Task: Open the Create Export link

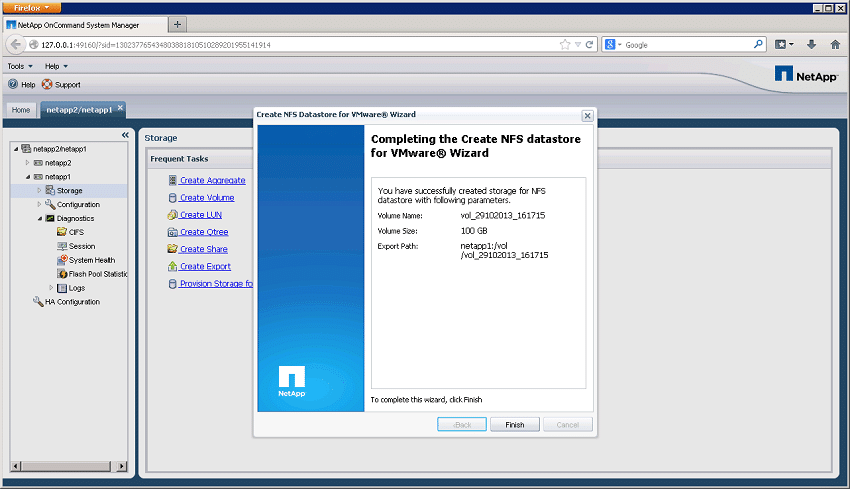Action: click(x=205, y=266)
